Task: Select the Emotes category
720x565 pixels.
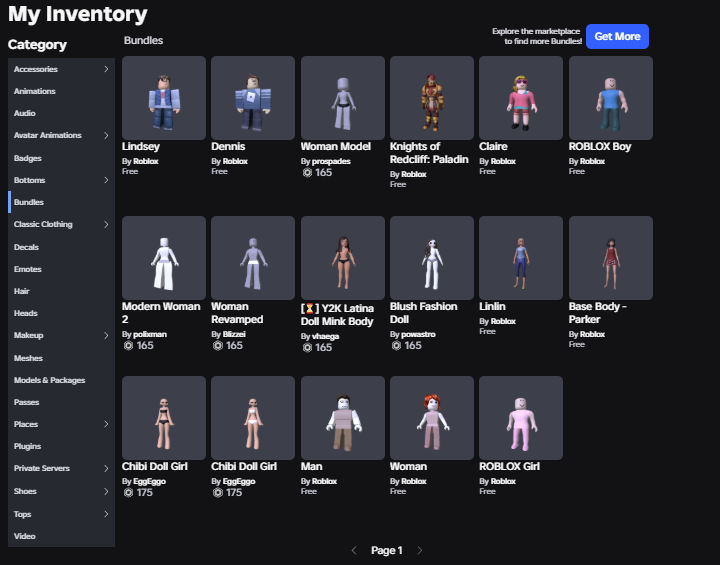Action: point(61,269)
